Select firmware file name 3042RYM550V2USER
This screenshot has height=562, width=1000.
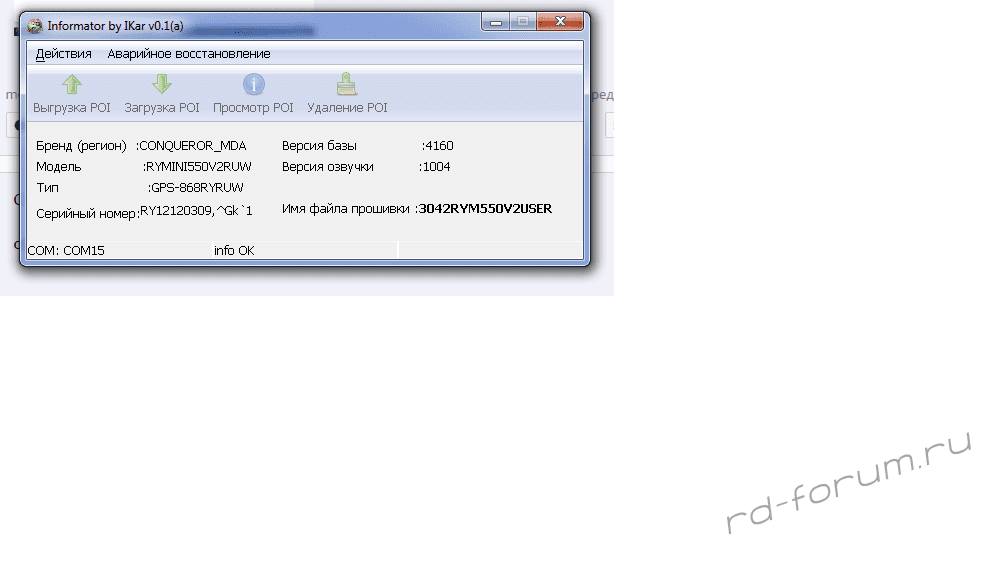tap(485, 209)
